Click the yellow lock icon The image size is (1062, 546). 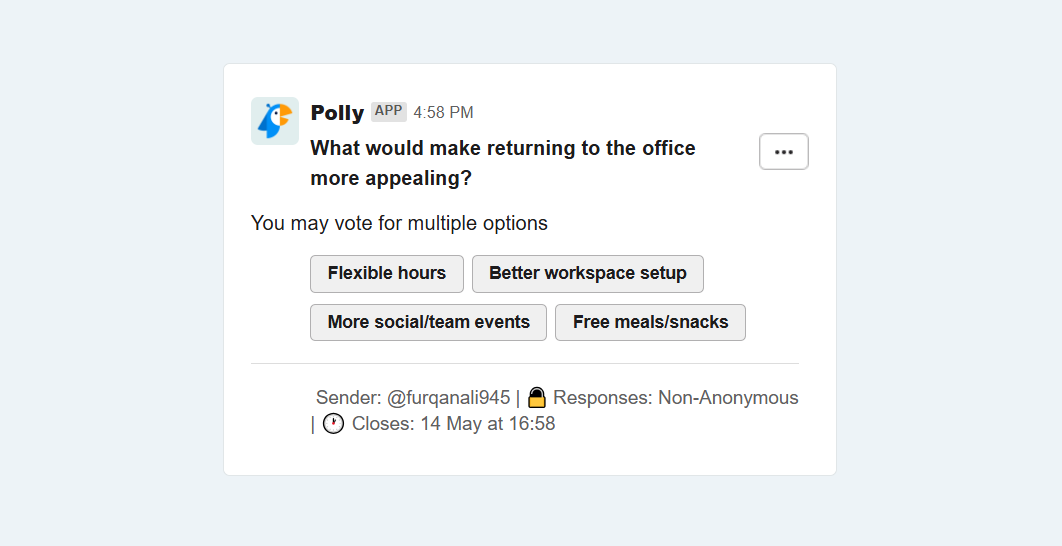(x=536, y=398)
